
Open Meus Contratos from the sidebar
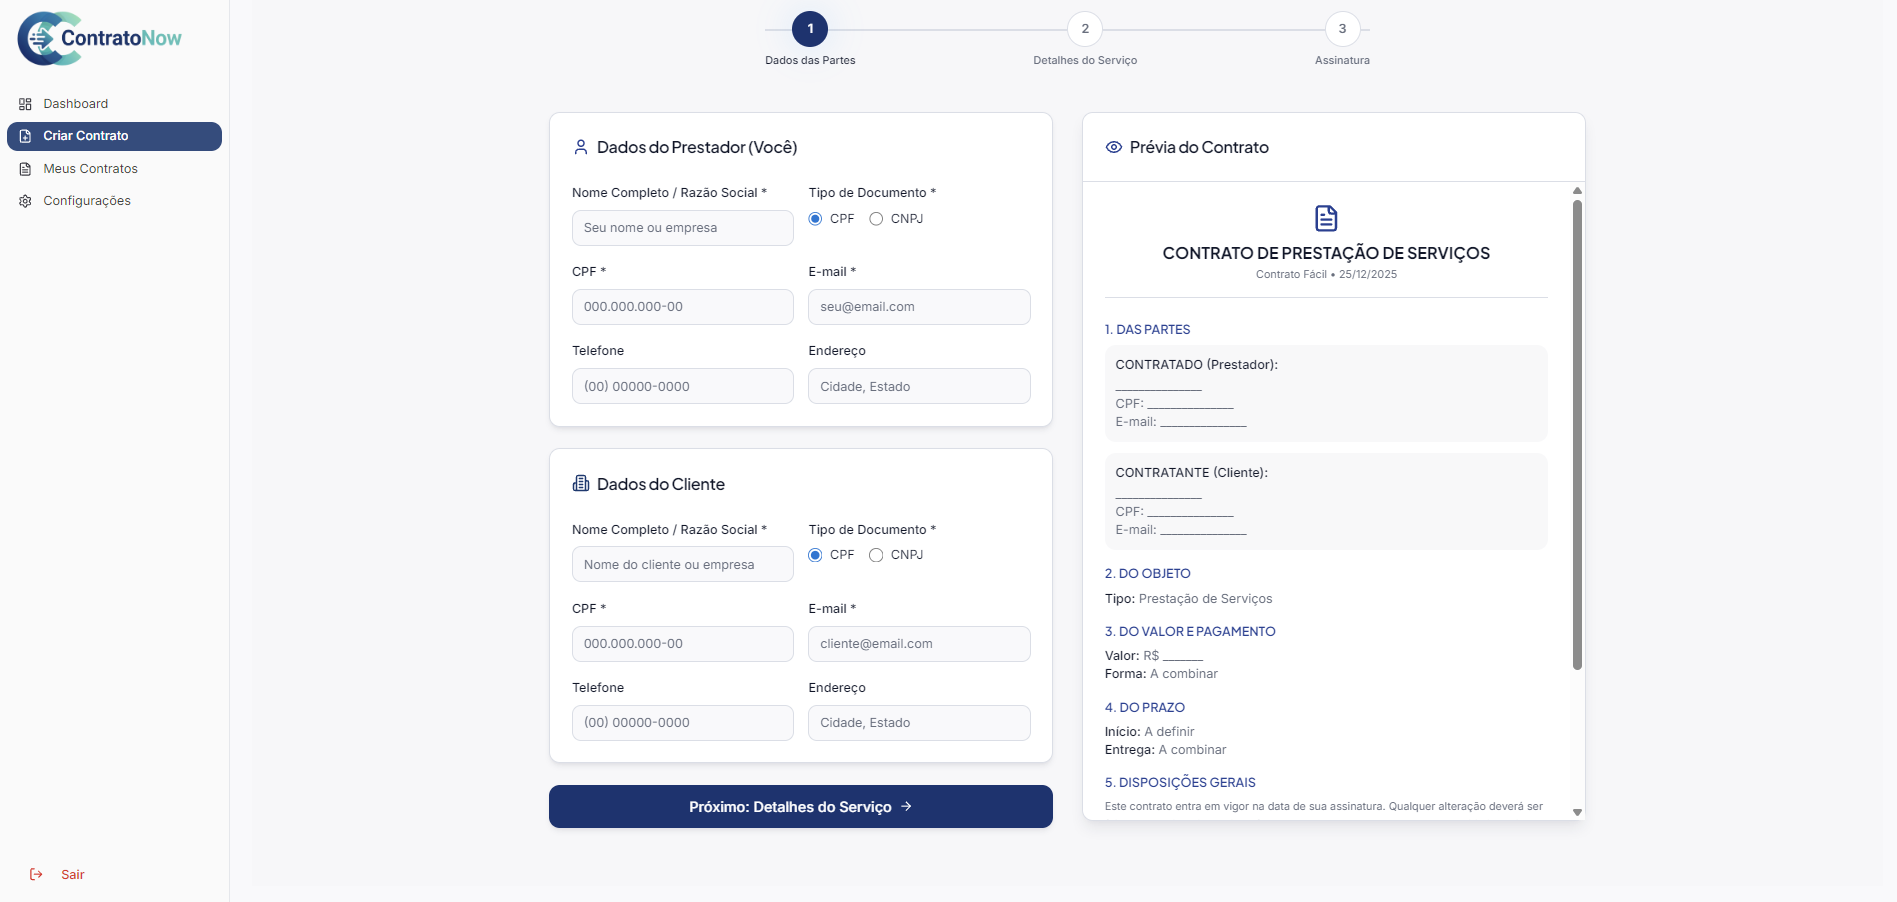click(90, 169)
